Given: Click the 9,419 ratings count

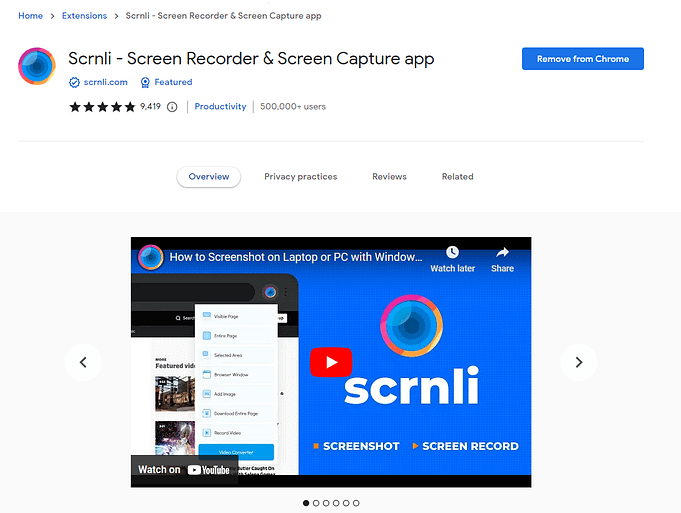Looking at the screenshot, I should click(x=150, y=106).
